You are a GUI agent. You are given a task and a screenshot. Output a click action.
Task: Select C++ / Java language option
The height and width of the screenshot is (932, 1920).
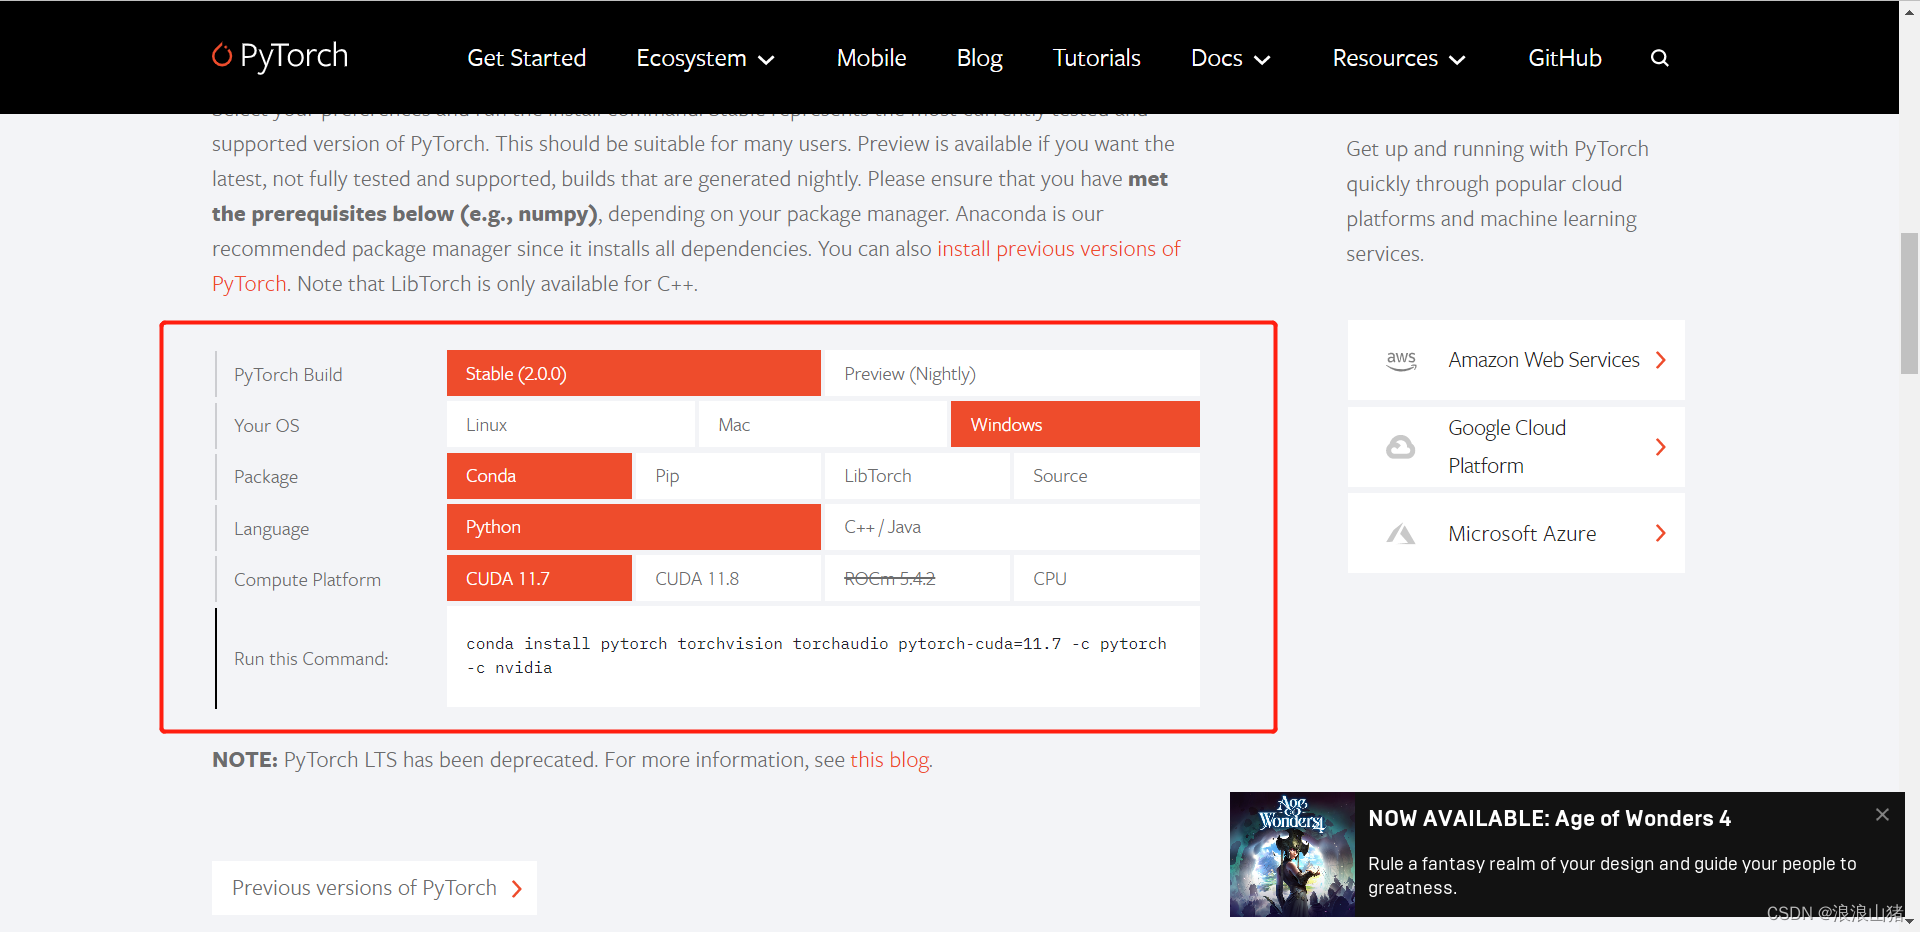click(x=1012, y=527)
